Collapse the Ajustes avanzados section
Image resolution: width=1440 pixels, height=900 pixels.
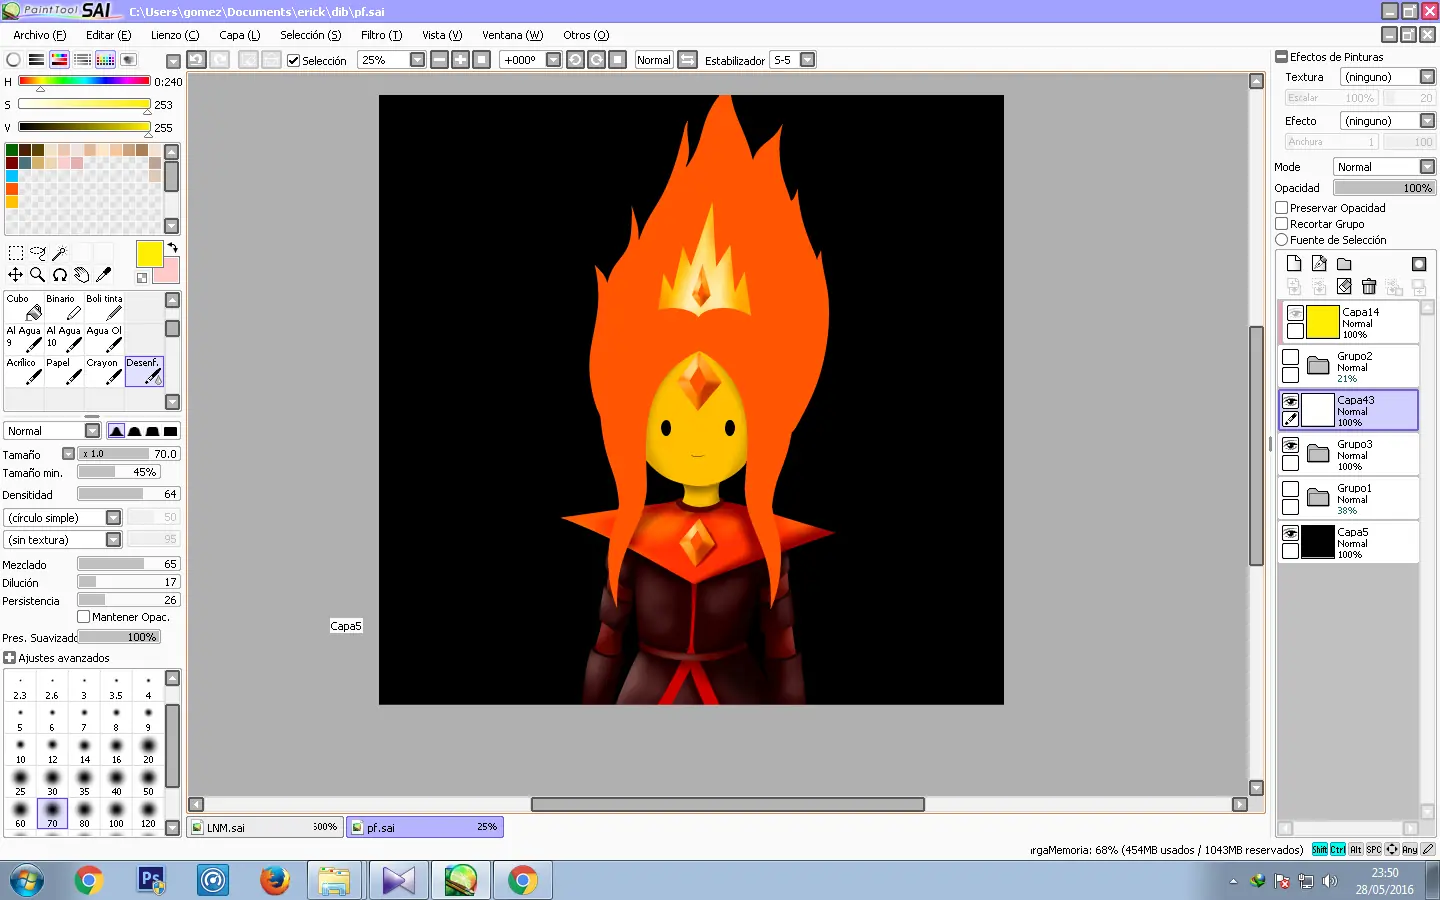tap(9, 658)
